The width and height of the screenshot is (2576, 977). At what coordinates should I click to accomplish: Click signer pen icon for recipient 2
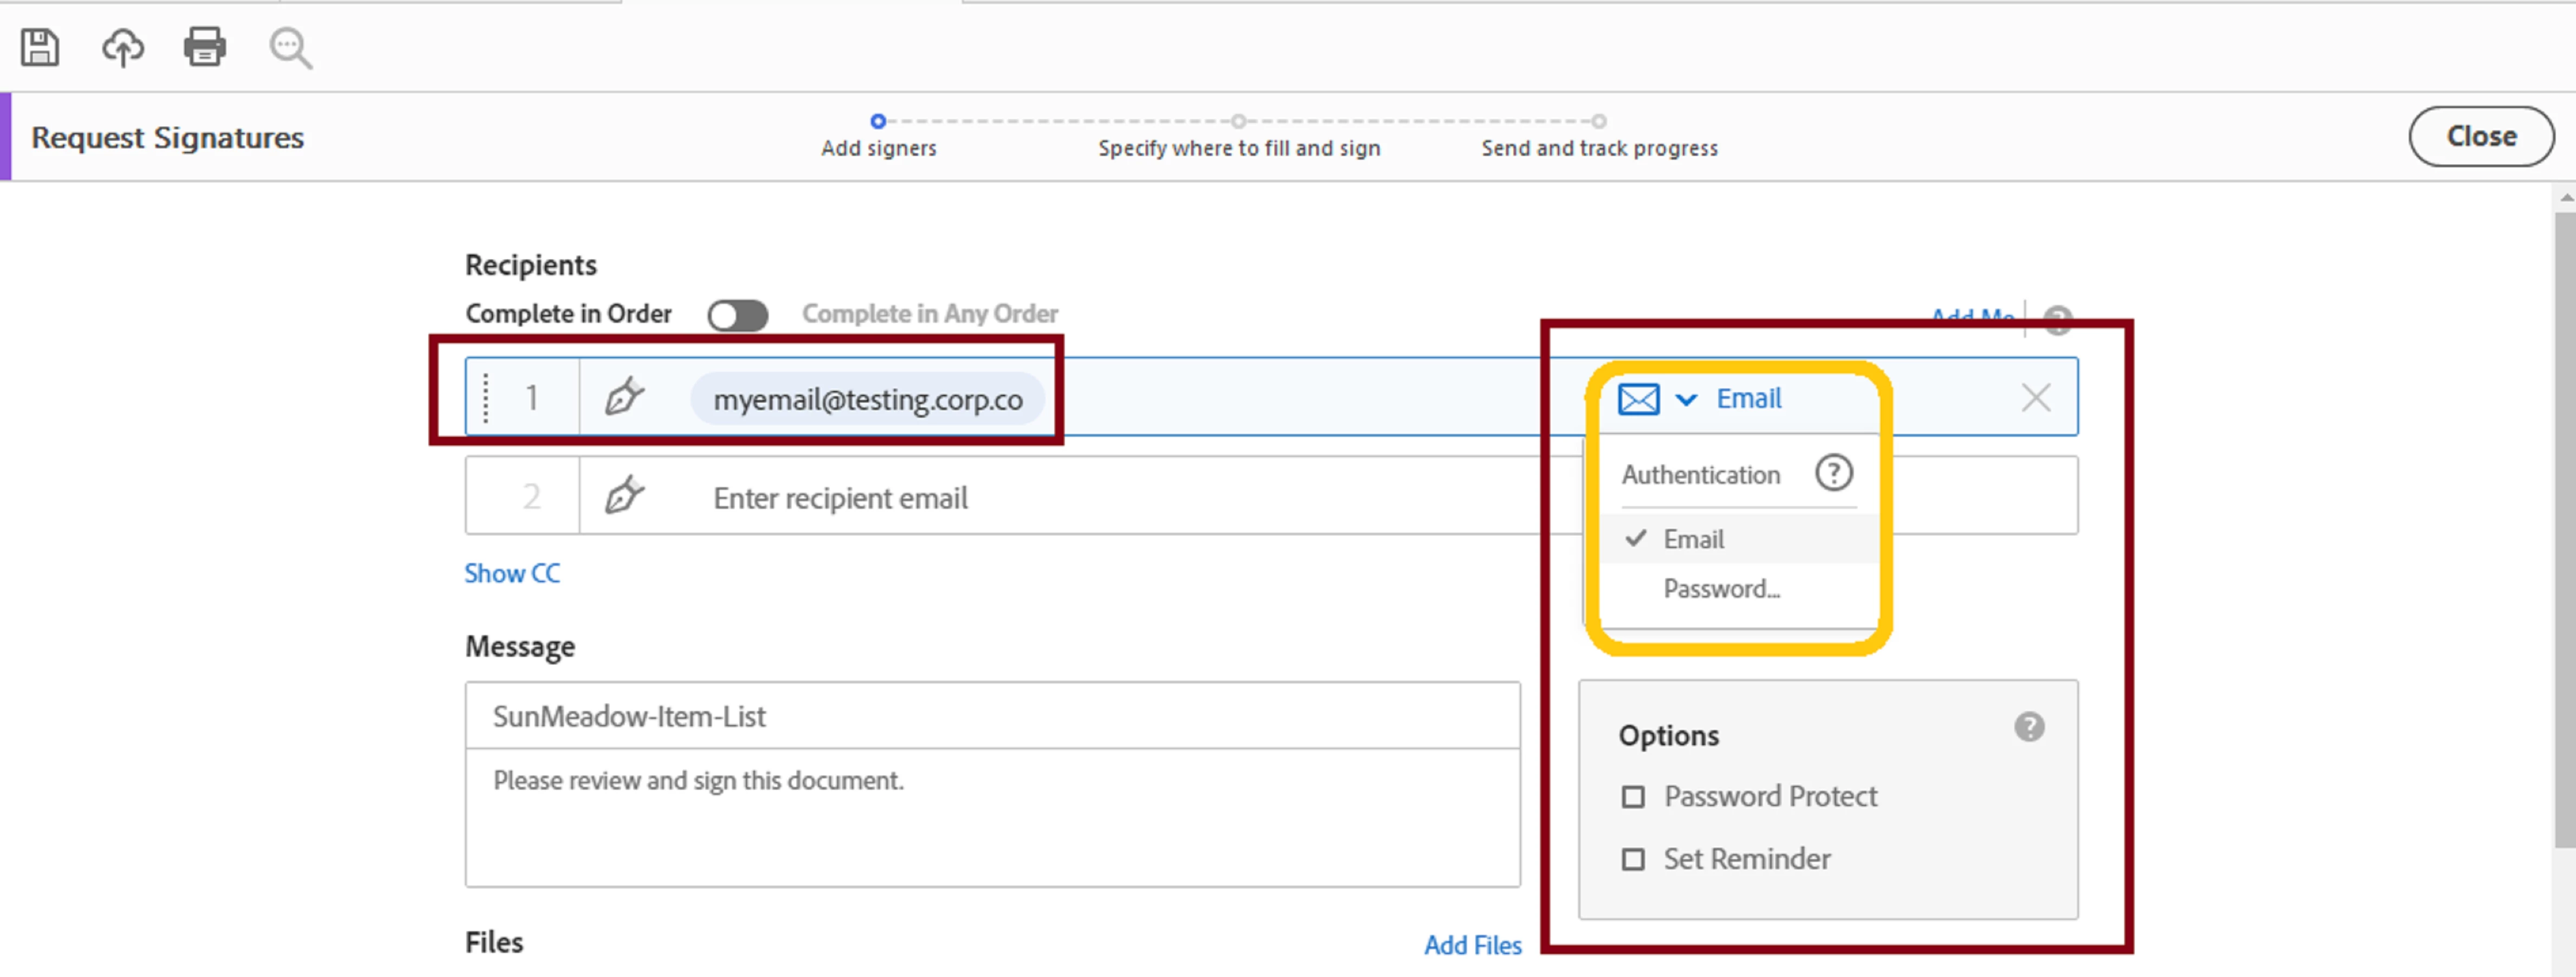click(x=624, y=495)
